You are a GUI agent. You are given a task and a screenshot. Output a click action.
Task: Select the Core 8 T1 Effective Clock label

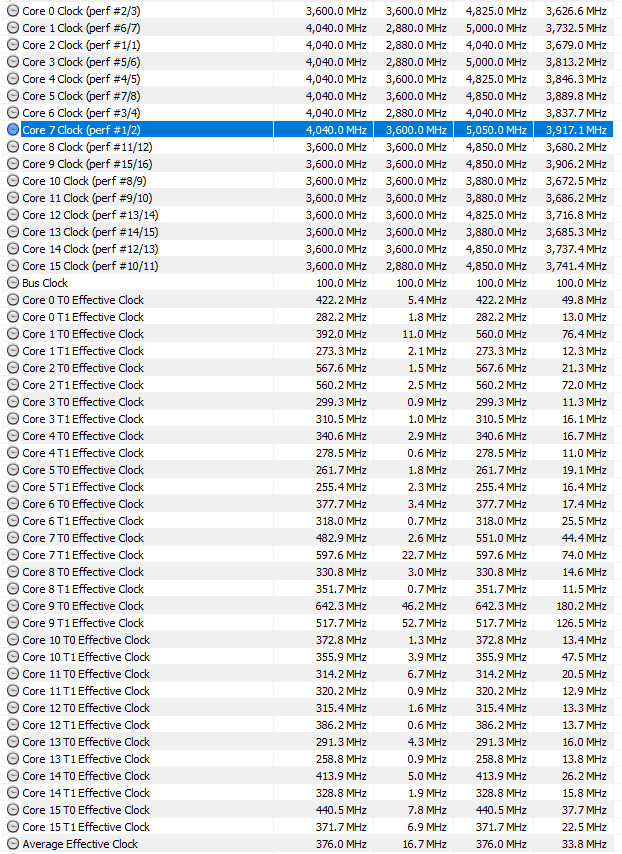pos(83,589)
